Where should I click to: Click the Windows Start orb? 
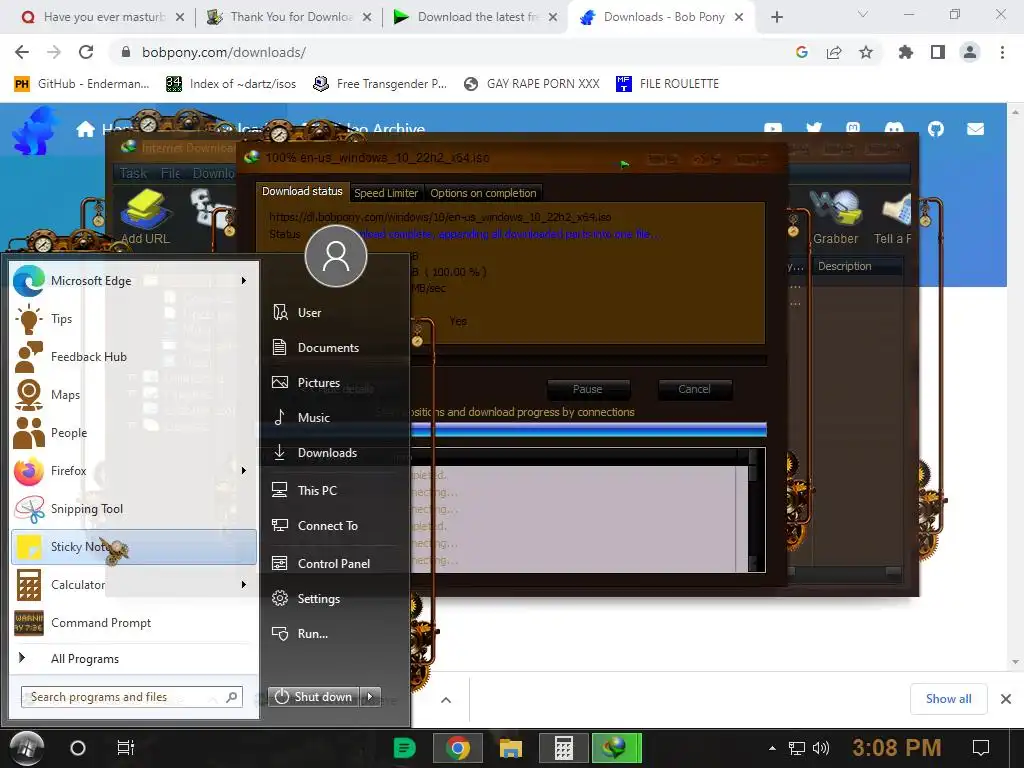tap(26, 748)
